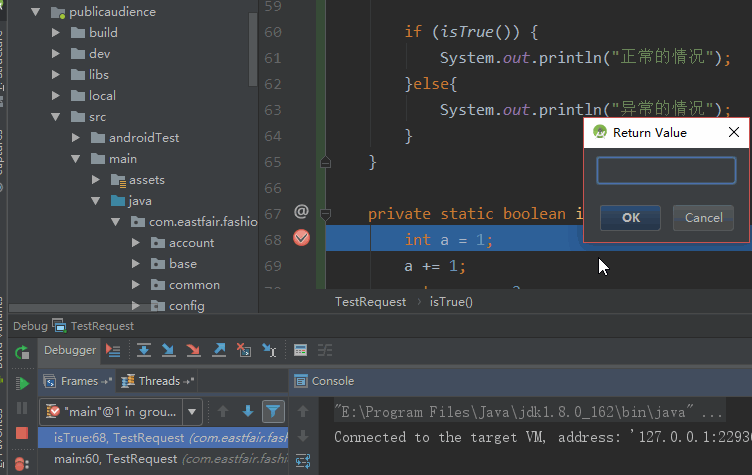752x475 pixels.
Task: Select the config package
Action: pyautogui.click(x=186, y=306)
